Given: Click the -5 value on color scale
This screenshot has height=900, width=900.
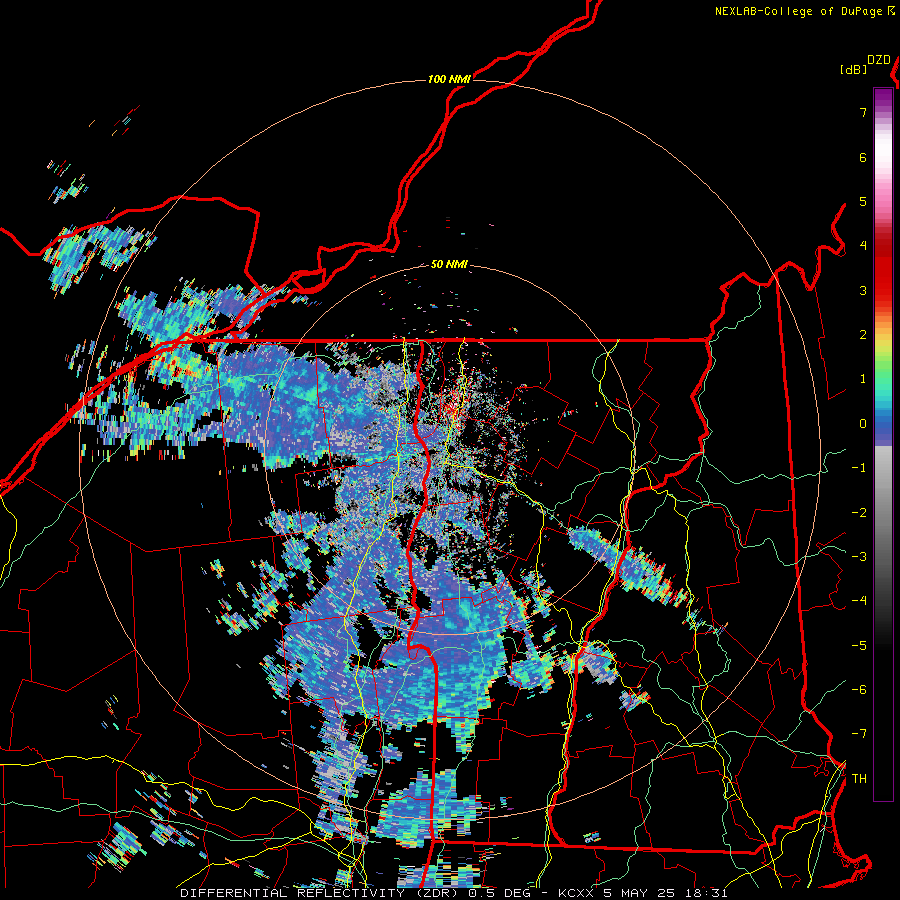Looking at the screenshot, I should [x=859, y=646].
